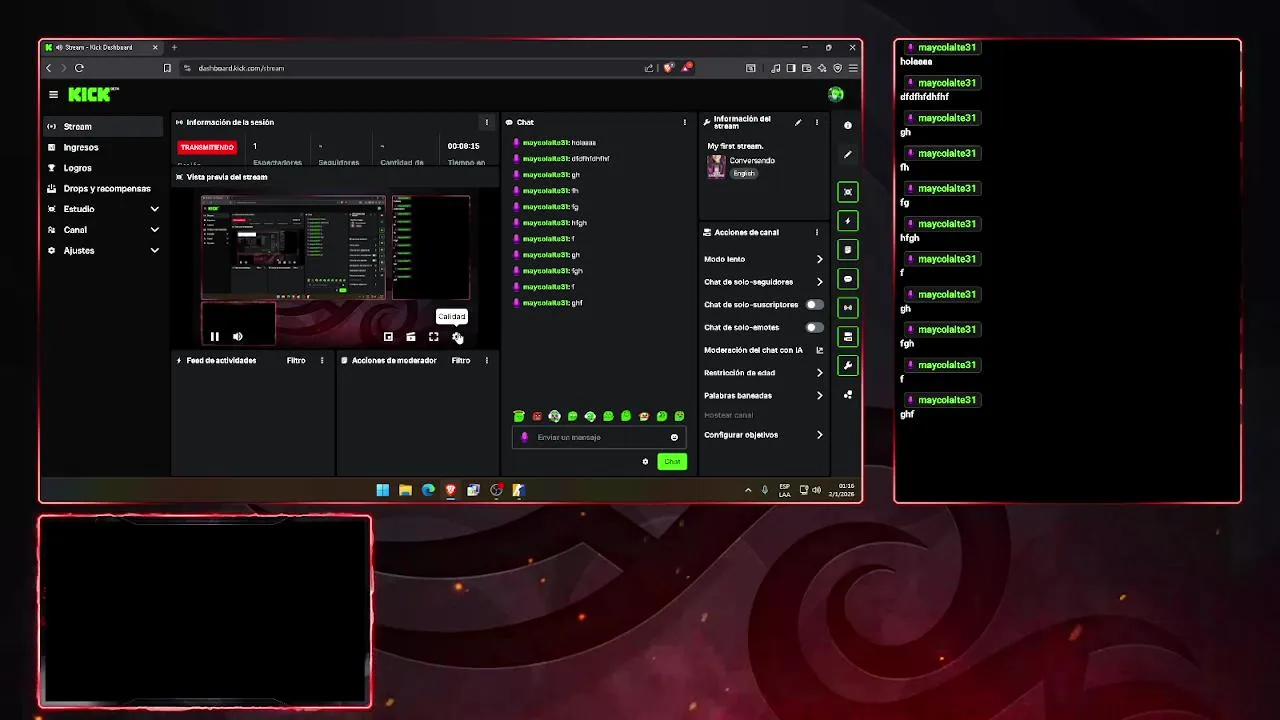1280x720 pixels.
Task: Click the pencil icon in right sidebar
Action: click(x=848, y=154)
